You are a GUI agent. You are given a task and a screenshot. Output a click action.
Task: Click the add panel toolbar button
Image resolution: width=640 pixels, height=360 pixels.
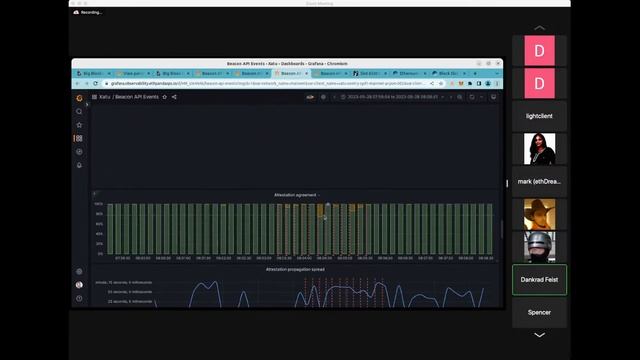pos(310,97)
